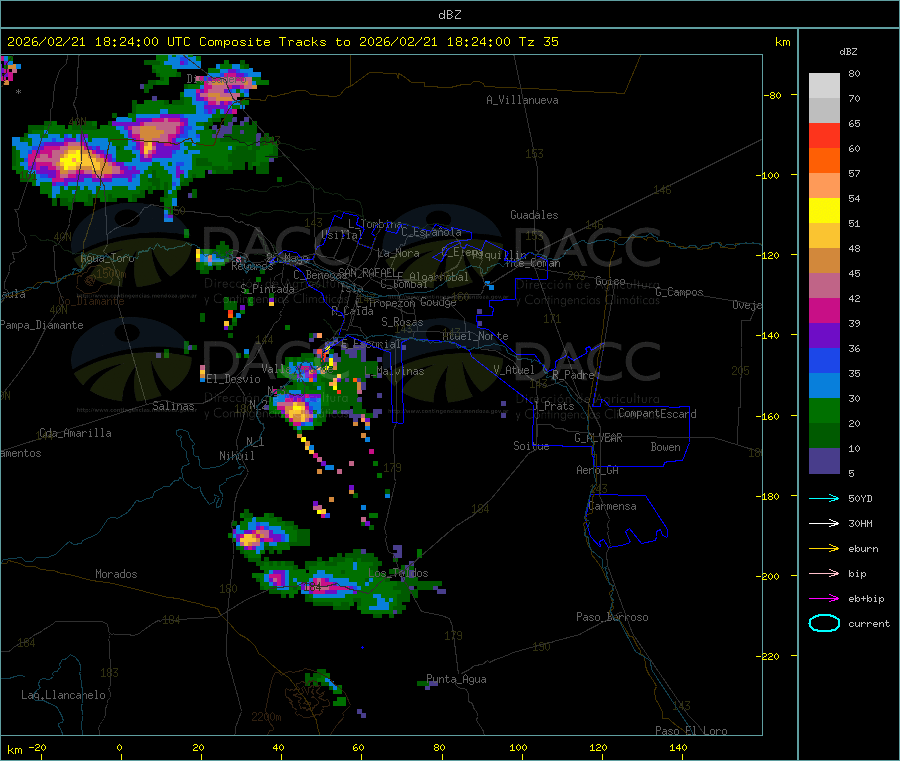
Task: Select the magenta swatch in dBZ legend
Action: click(x=824, y=310)
